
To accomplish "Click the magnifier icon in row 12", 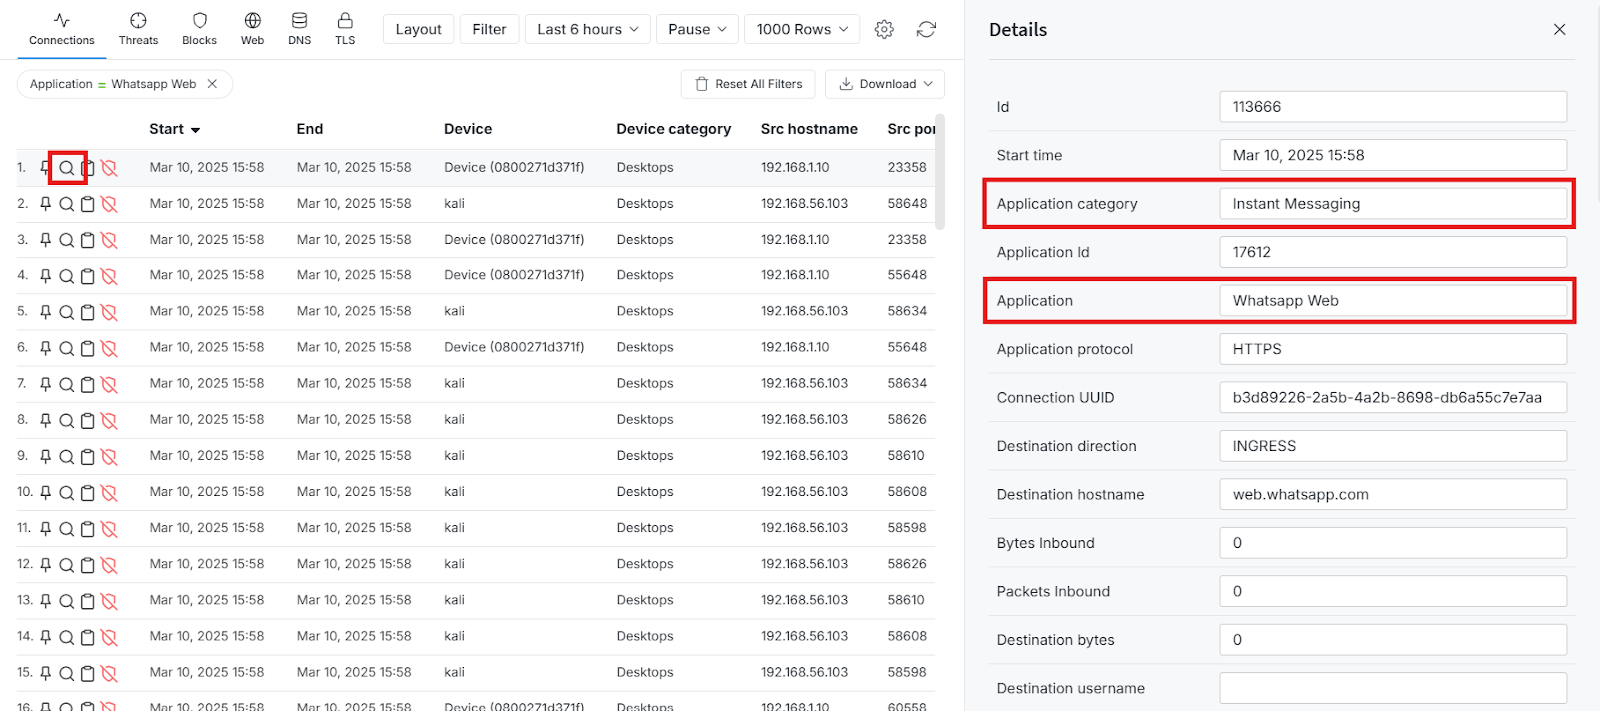I will [66, 565].
